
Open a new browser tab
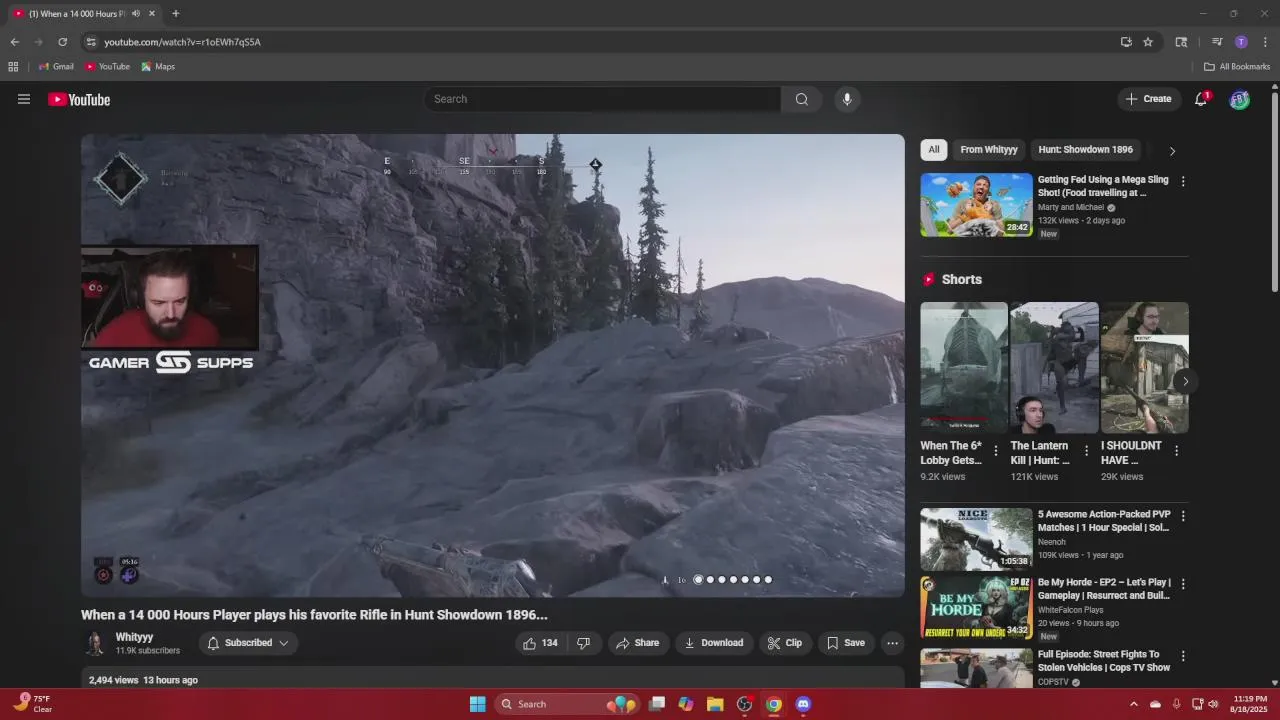coord(175,14)
